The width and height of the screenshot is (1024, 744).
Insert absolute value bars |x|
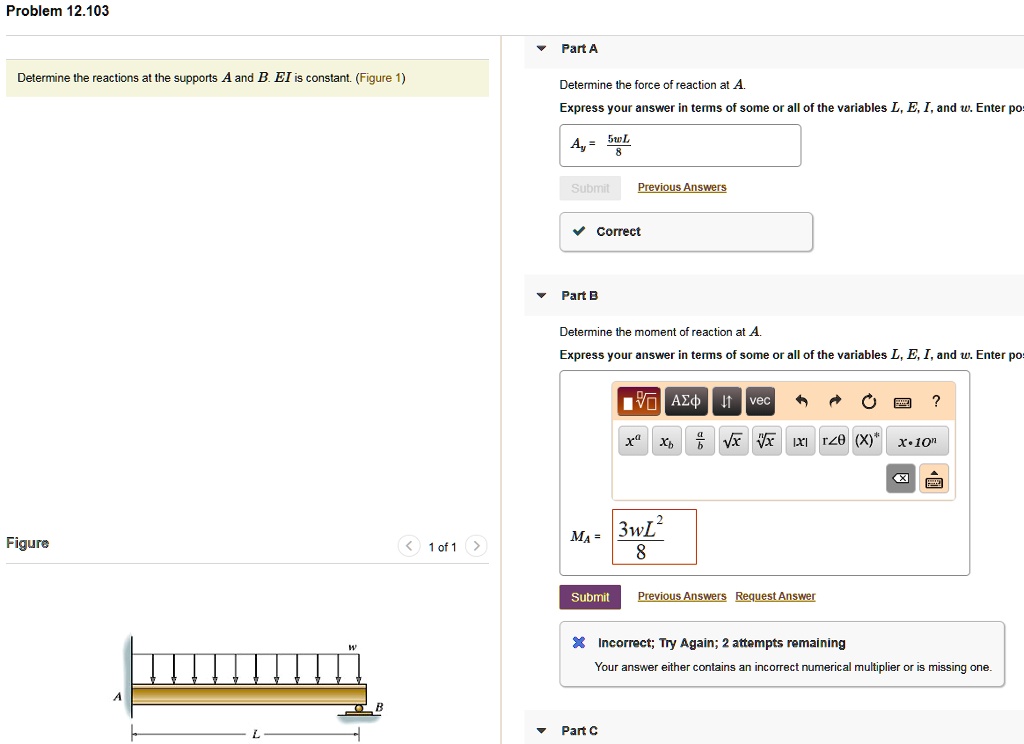pos(800,440)
